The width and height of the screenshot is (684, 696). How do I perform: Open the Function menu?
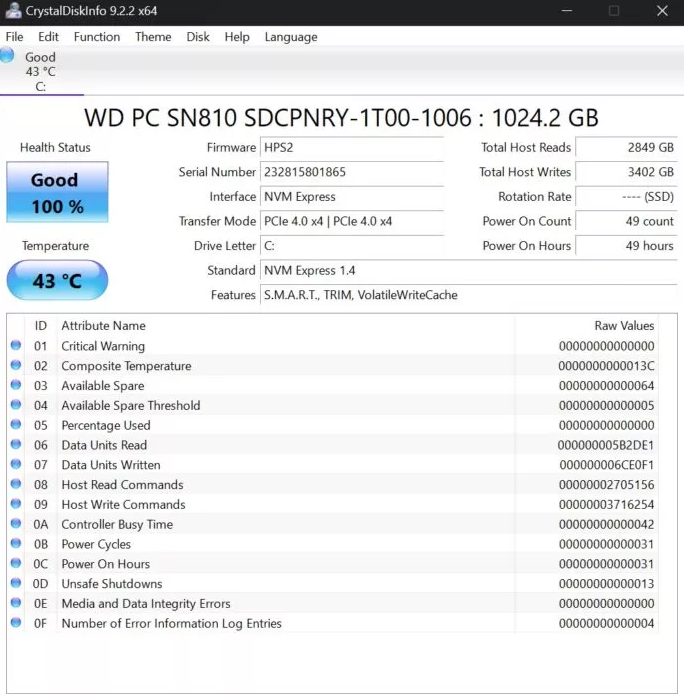97,37
